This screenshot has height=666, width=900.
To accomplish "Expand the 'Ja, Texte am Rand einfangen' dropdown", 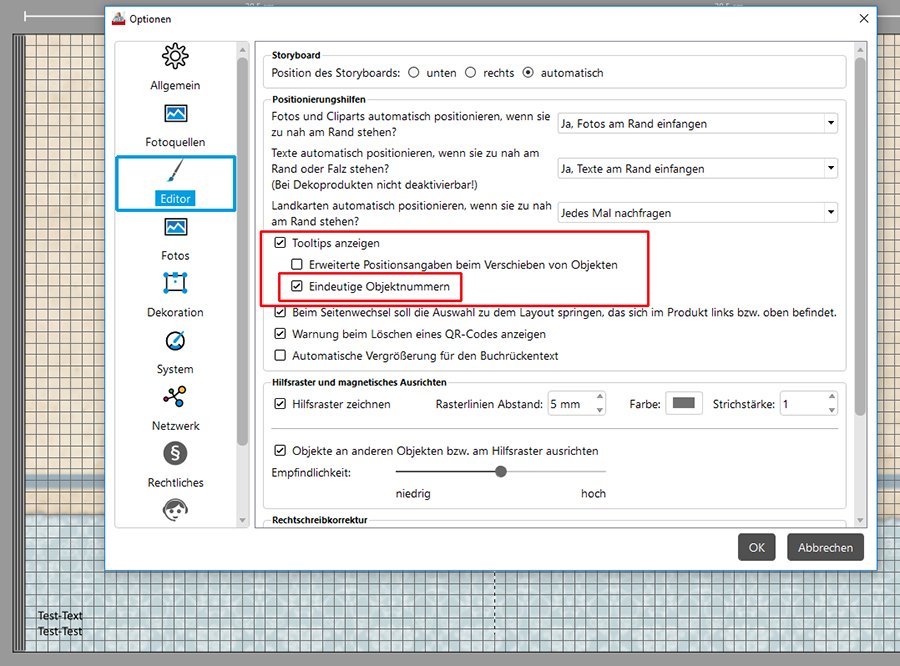I will click(697, 169).
